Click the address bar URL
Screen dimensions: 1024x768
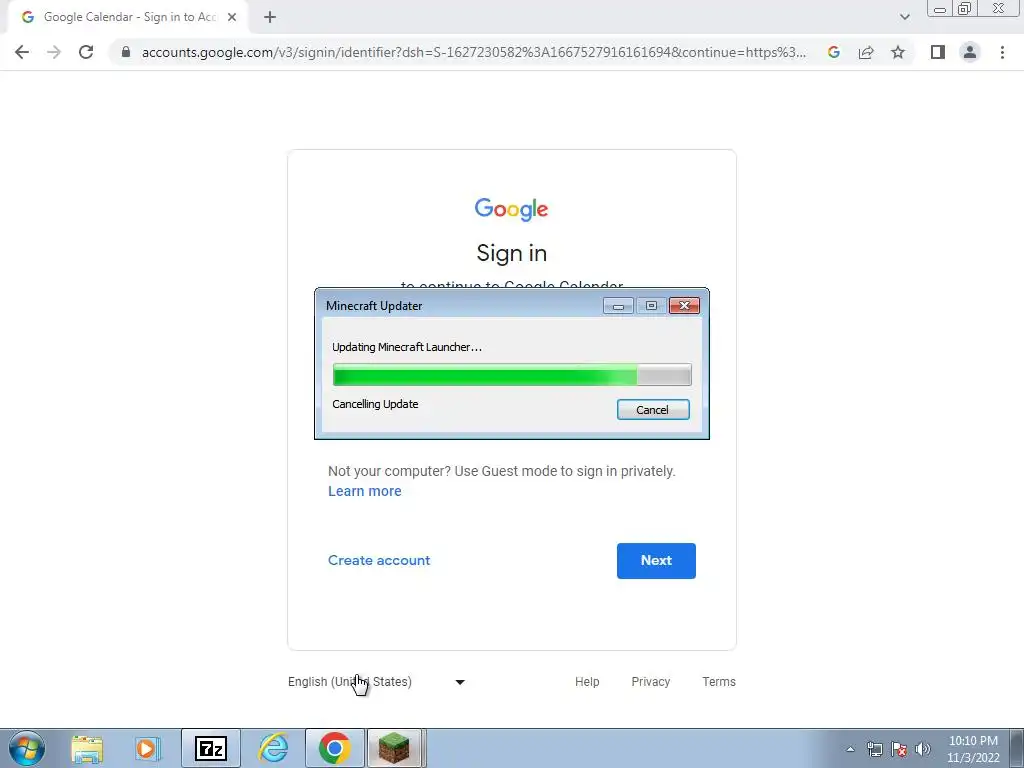click(x=473, y=52)
